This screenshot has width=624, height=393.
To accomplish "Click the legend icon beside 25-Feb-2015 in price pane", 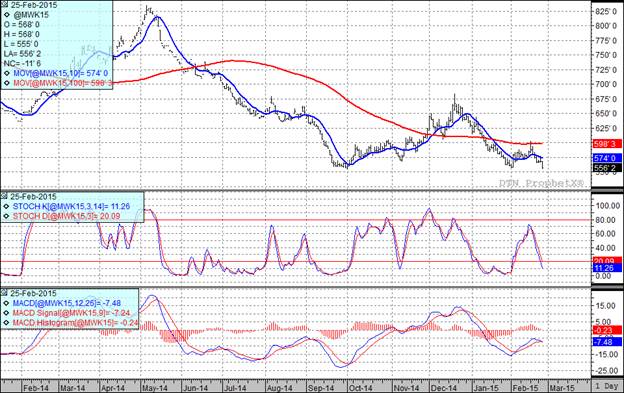I will coord(5,5).
